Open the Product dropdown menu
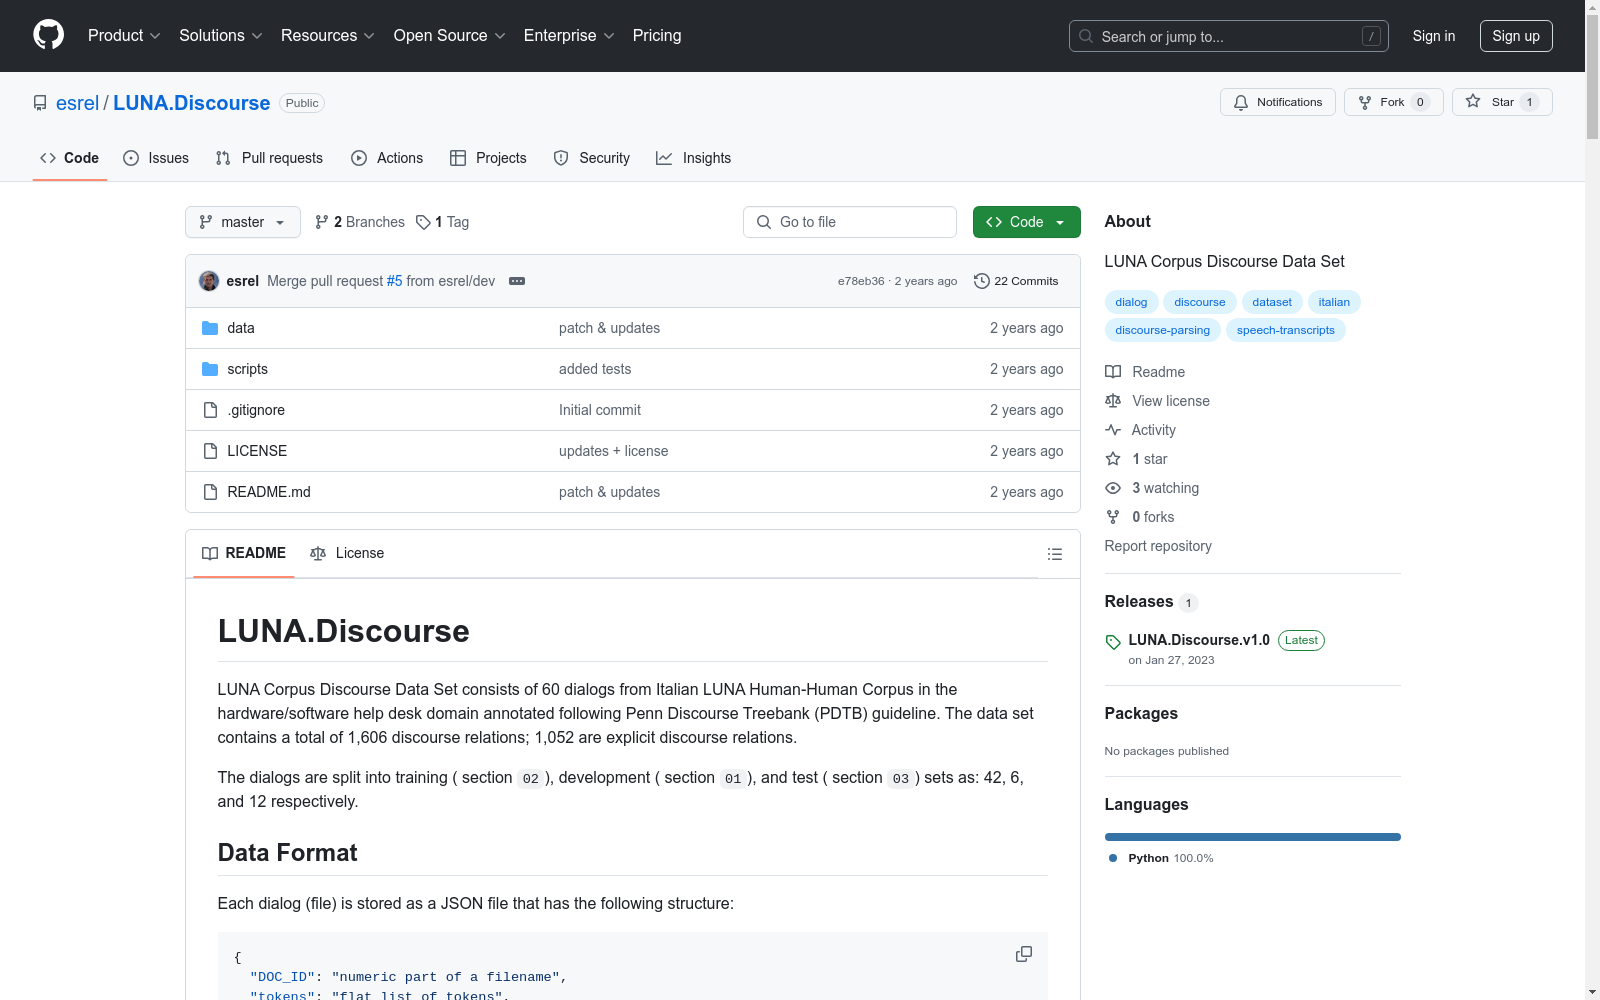The image size is (1600, 1000). pos(124,35)
